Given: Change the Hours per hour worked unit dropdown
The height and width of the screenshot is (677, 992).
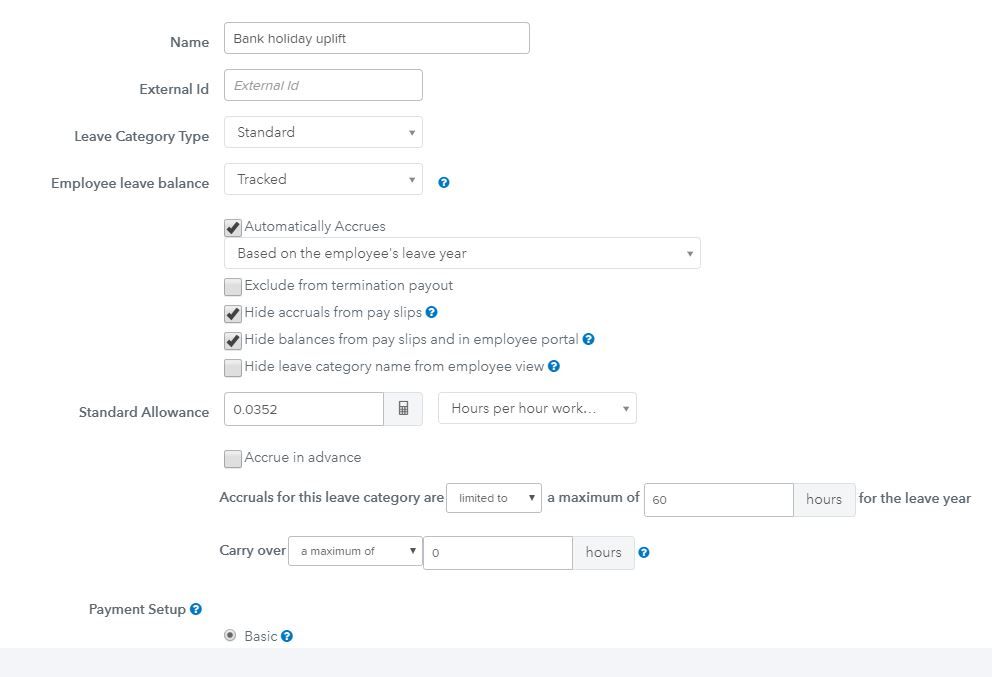Looking at the screenshot, I should click(537, 408).
